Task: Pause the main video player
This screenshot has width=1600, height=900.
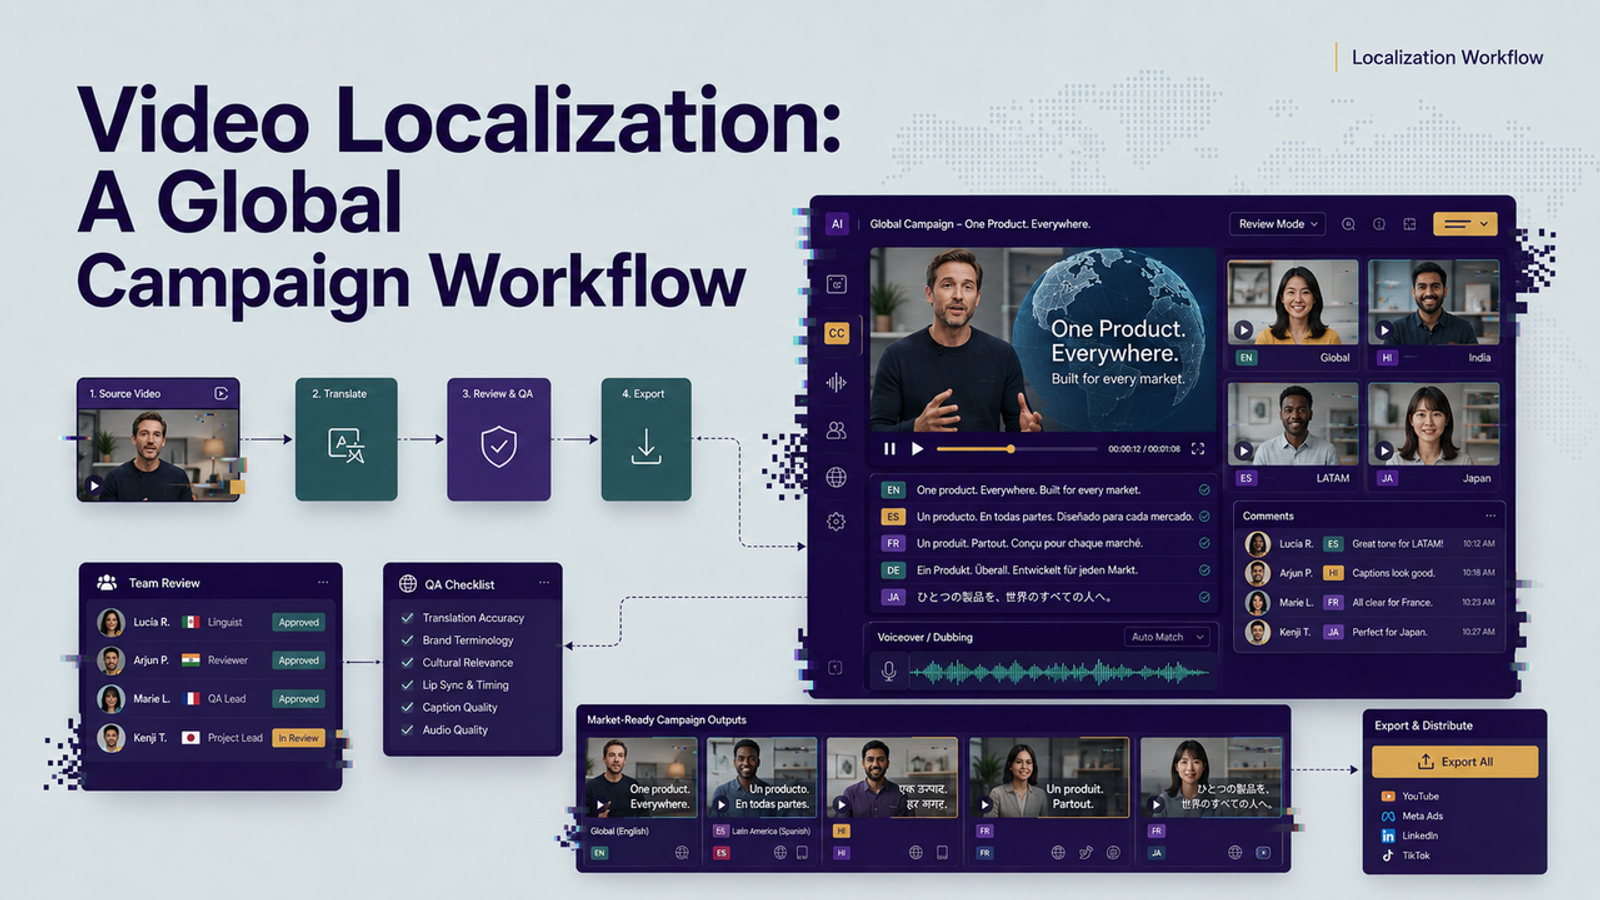Action: tap(889, 449)
